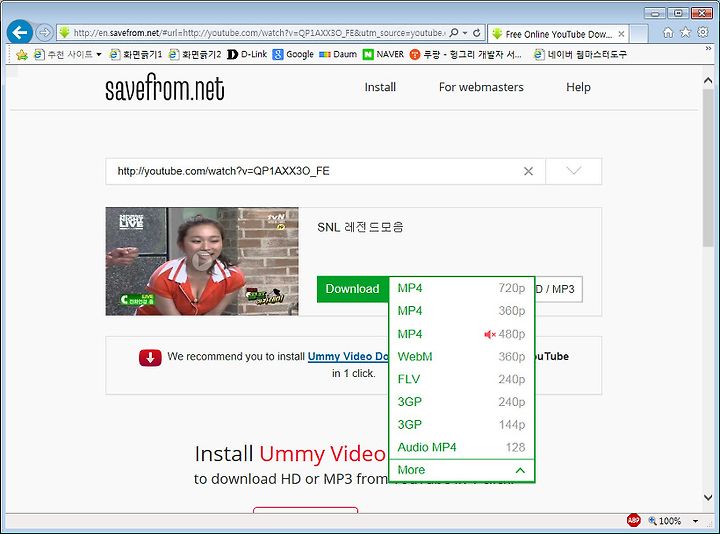Viewport: 720px width, 534px height.
Task: Open the empty new tab button
Action: pos(639,34)
